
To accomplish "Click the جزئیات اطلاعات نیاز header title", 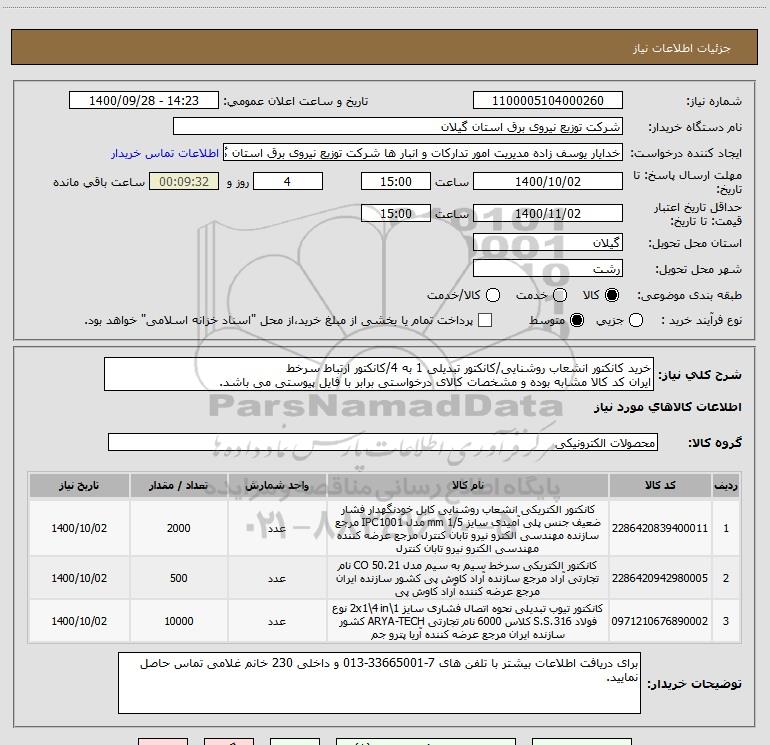I will point(682,48).
